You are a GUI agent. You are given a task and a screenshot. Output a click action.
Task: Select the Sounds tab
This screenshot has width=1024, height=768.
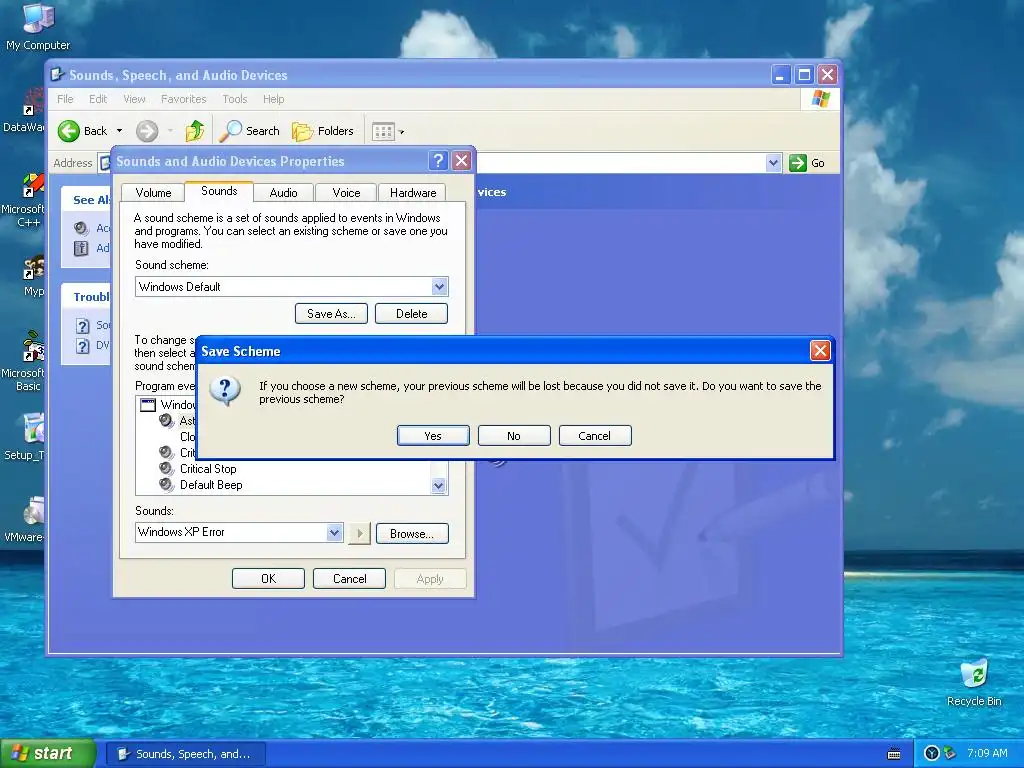(x=219, y=191)
